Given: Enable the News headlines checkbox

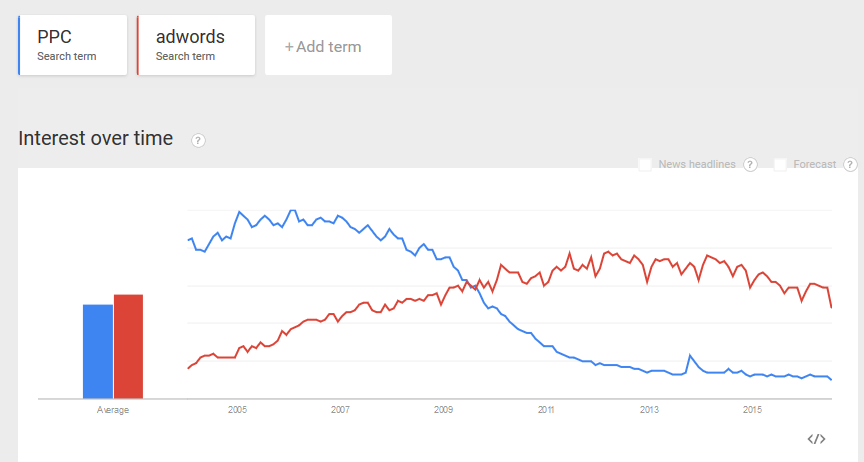Looking at the screenshot, I should 645,164.
